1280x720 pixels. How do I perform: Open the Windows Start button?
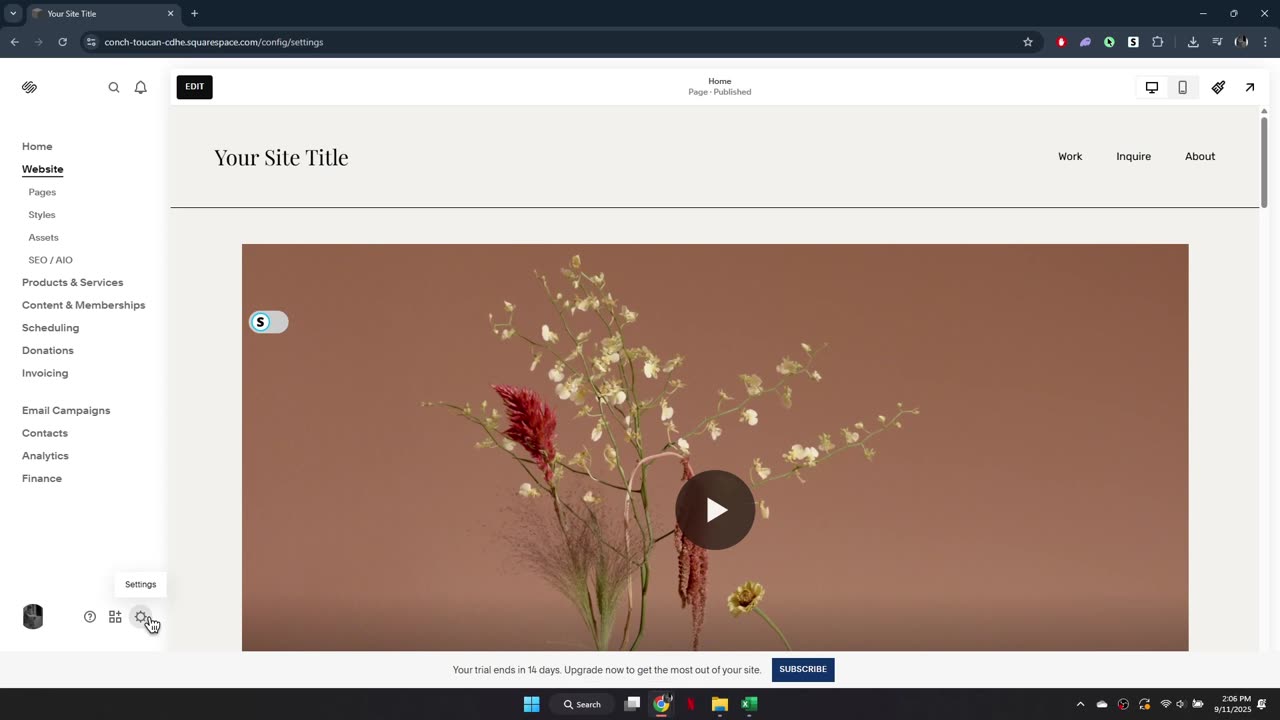531,704
